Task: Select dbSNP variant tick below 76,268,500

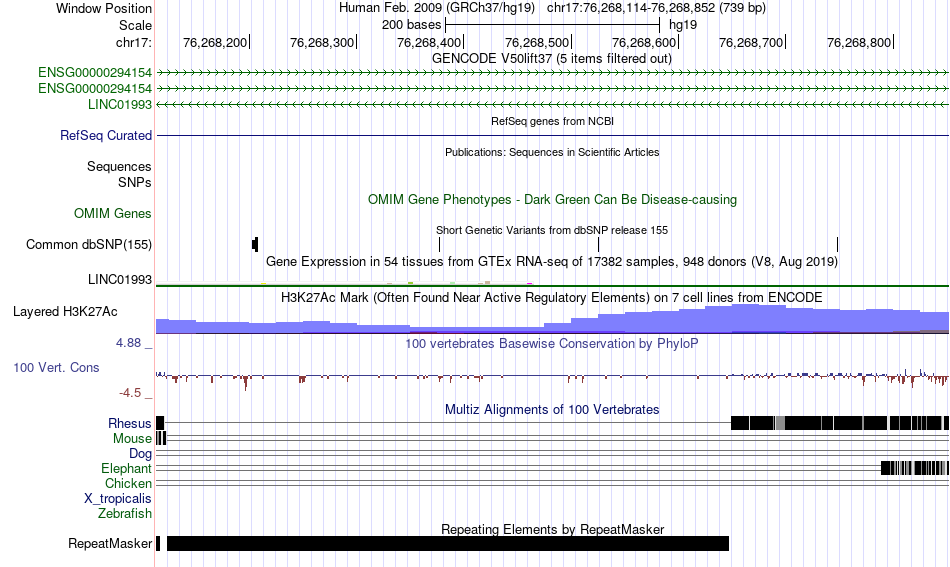Action: coord(598,245)
